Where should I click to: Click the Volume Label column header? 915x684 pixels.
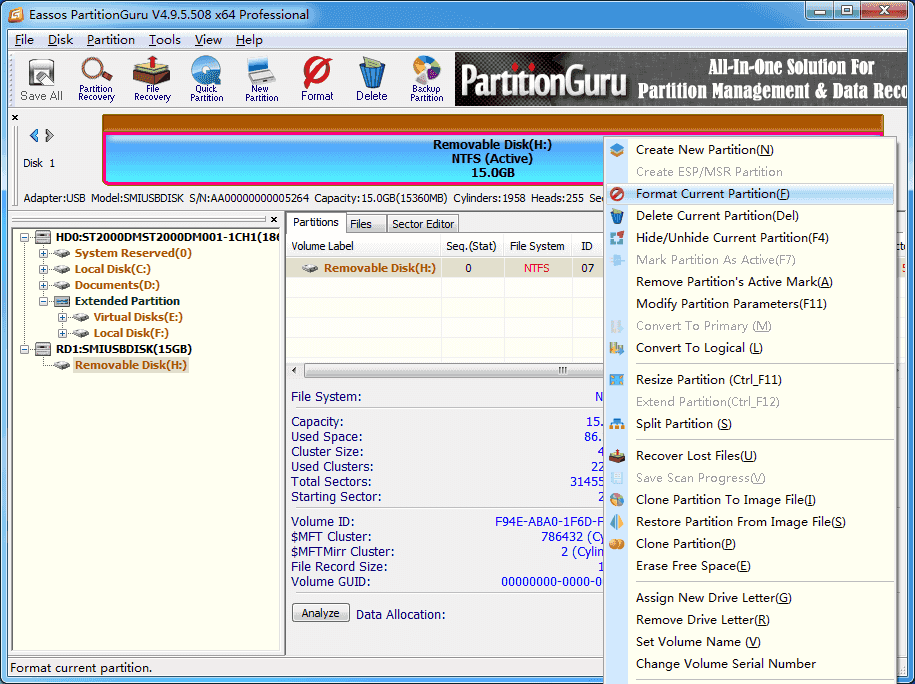(364, 246)
